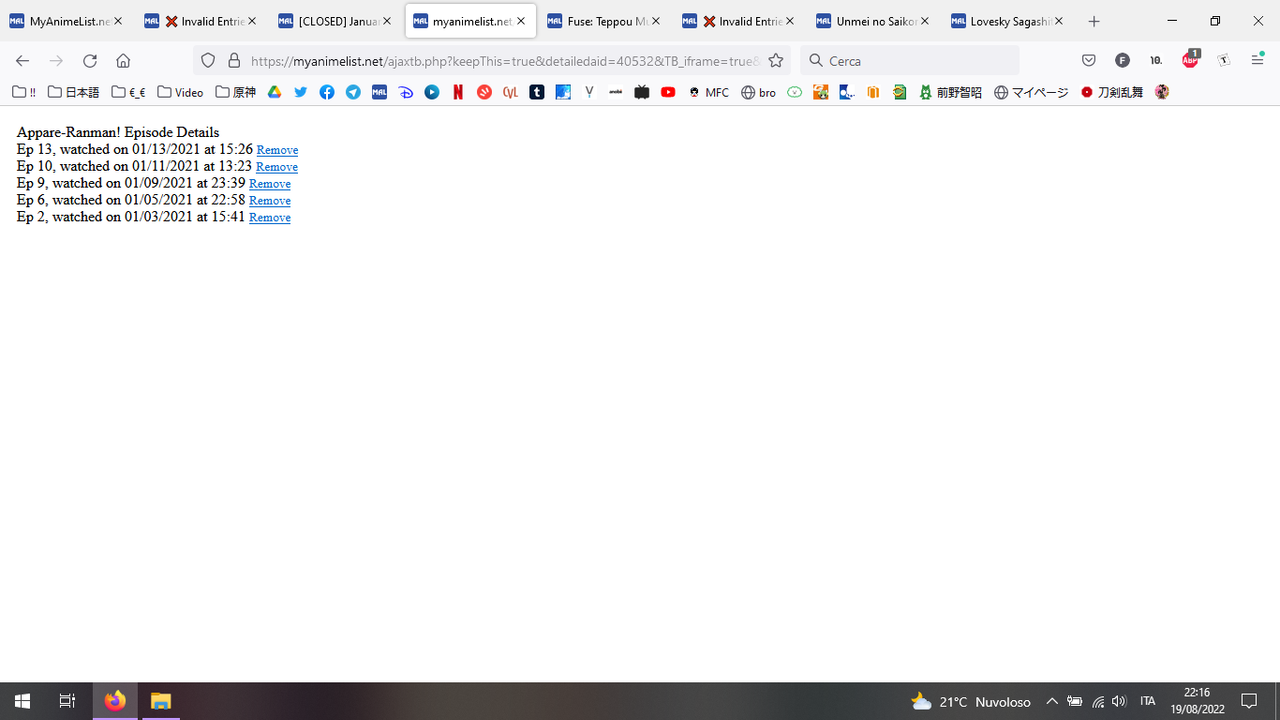Open the Tumblr bookmark icon
Viewport: 1280px width, 720px height.
[x=537, y=92]
